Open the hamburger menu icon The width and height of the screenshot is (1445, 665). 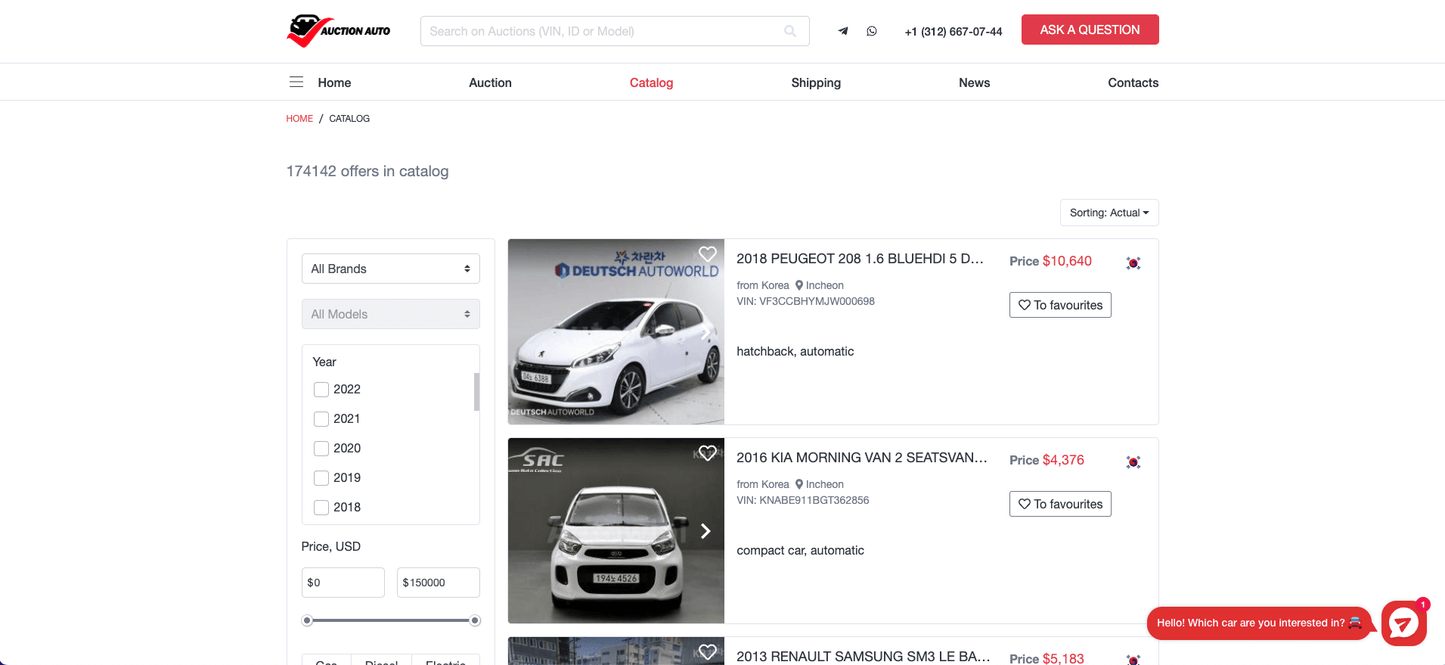tap(296, 82)
